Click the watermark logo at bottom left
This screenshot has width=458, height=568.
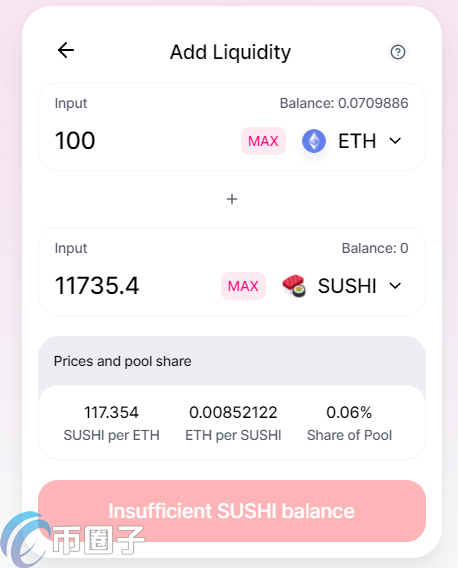(72, 540)
